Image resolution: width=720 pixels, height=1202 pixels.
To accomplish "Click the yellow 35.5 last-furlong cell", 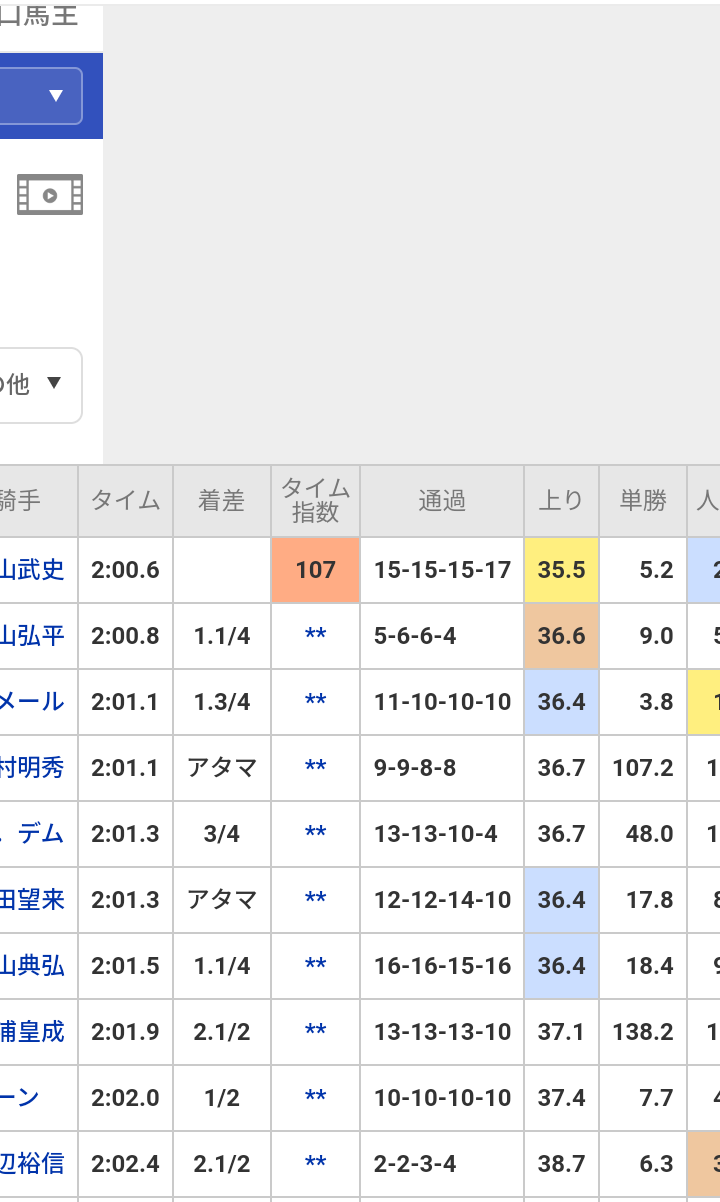I will click(561, 570).
